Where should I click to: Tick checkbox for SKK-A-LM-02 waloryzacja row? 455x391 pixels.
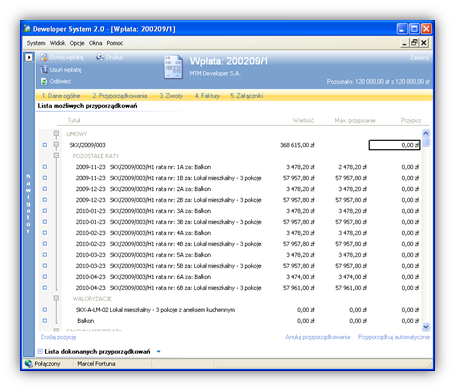[x=45, y=310]
